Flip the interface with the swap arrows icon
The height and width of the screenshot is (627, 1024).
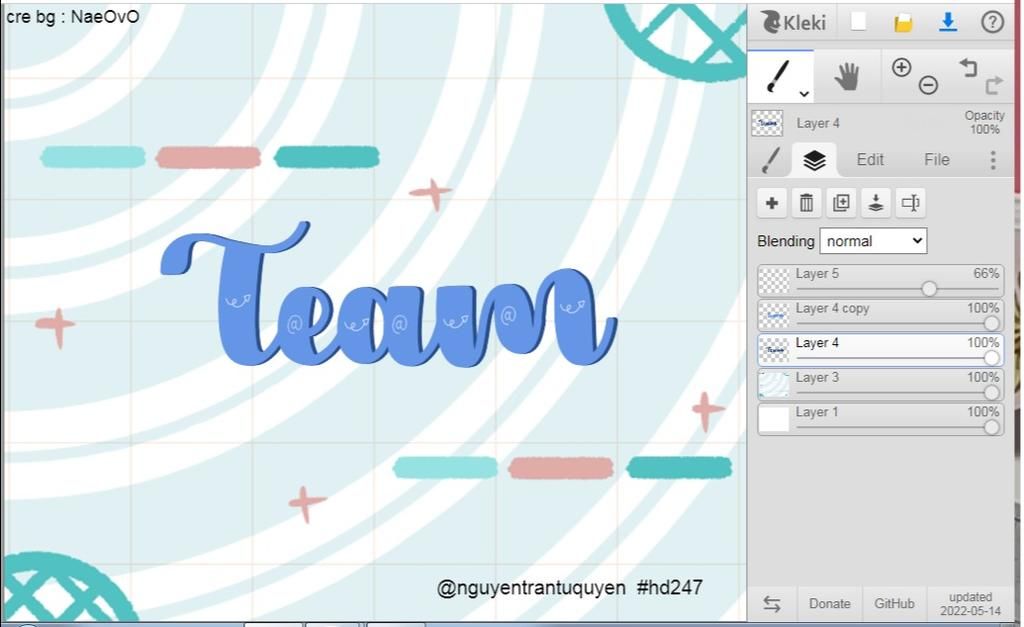(x=772, y=604)
